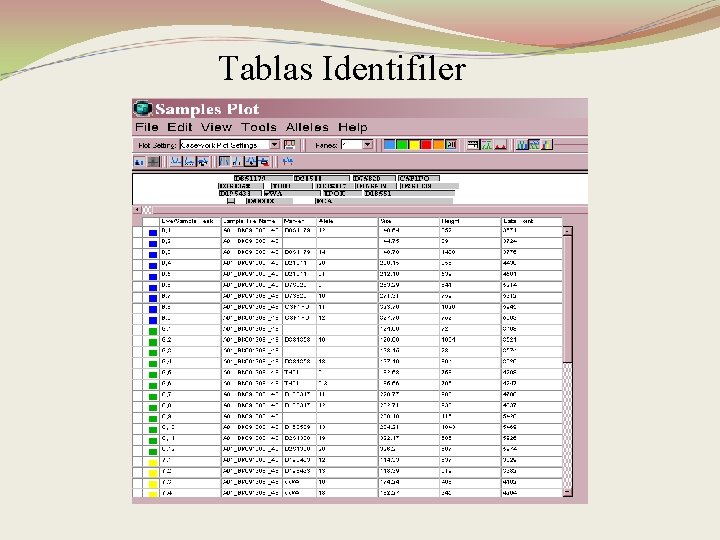Toggle the blue dye button
The image size is (720, 540).
(389, 145)
